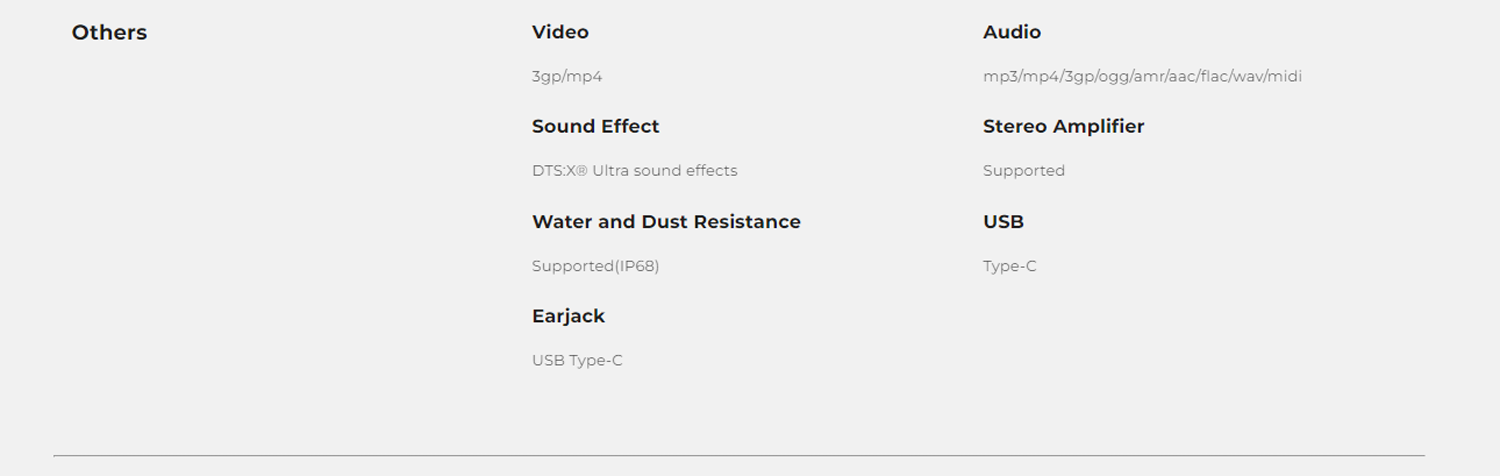
Task: Select the Sound Effect heading
Action: click(596, 127)
